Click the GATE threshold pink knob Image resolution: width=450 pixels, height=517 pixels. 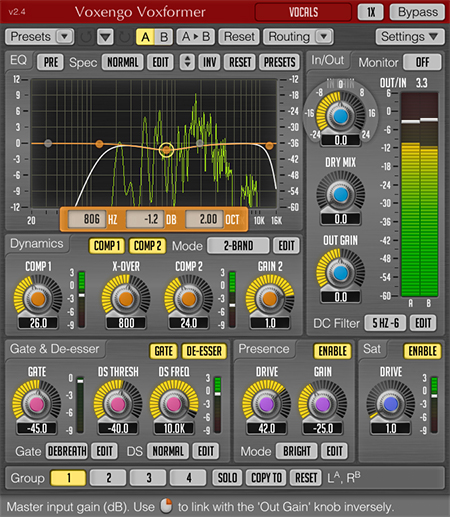(37, 404)
